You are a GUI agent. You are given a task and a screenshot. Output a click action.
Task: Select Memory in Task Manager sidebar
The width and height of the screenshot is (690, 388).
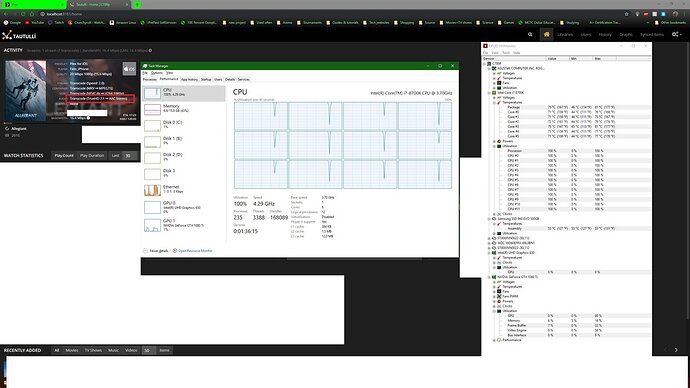[184, 109]
